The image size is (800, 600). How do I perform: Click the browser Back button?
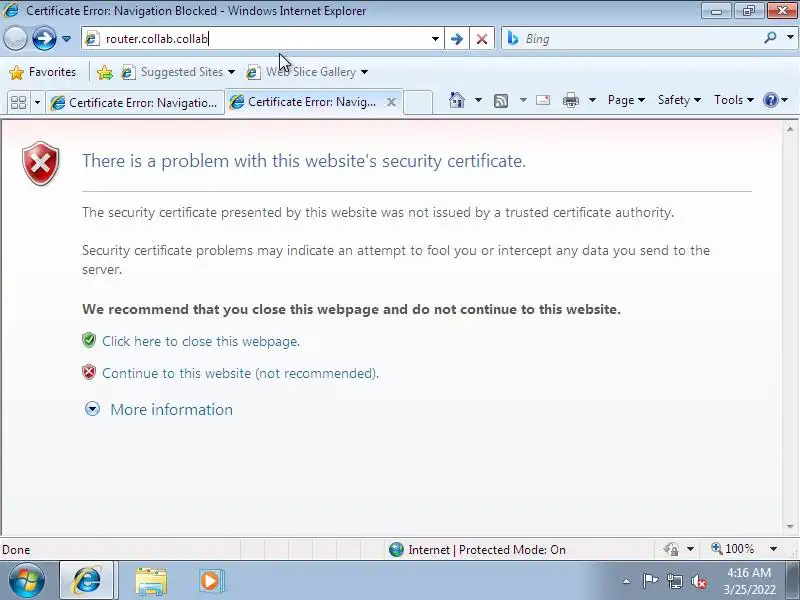(x=15, y=39)
